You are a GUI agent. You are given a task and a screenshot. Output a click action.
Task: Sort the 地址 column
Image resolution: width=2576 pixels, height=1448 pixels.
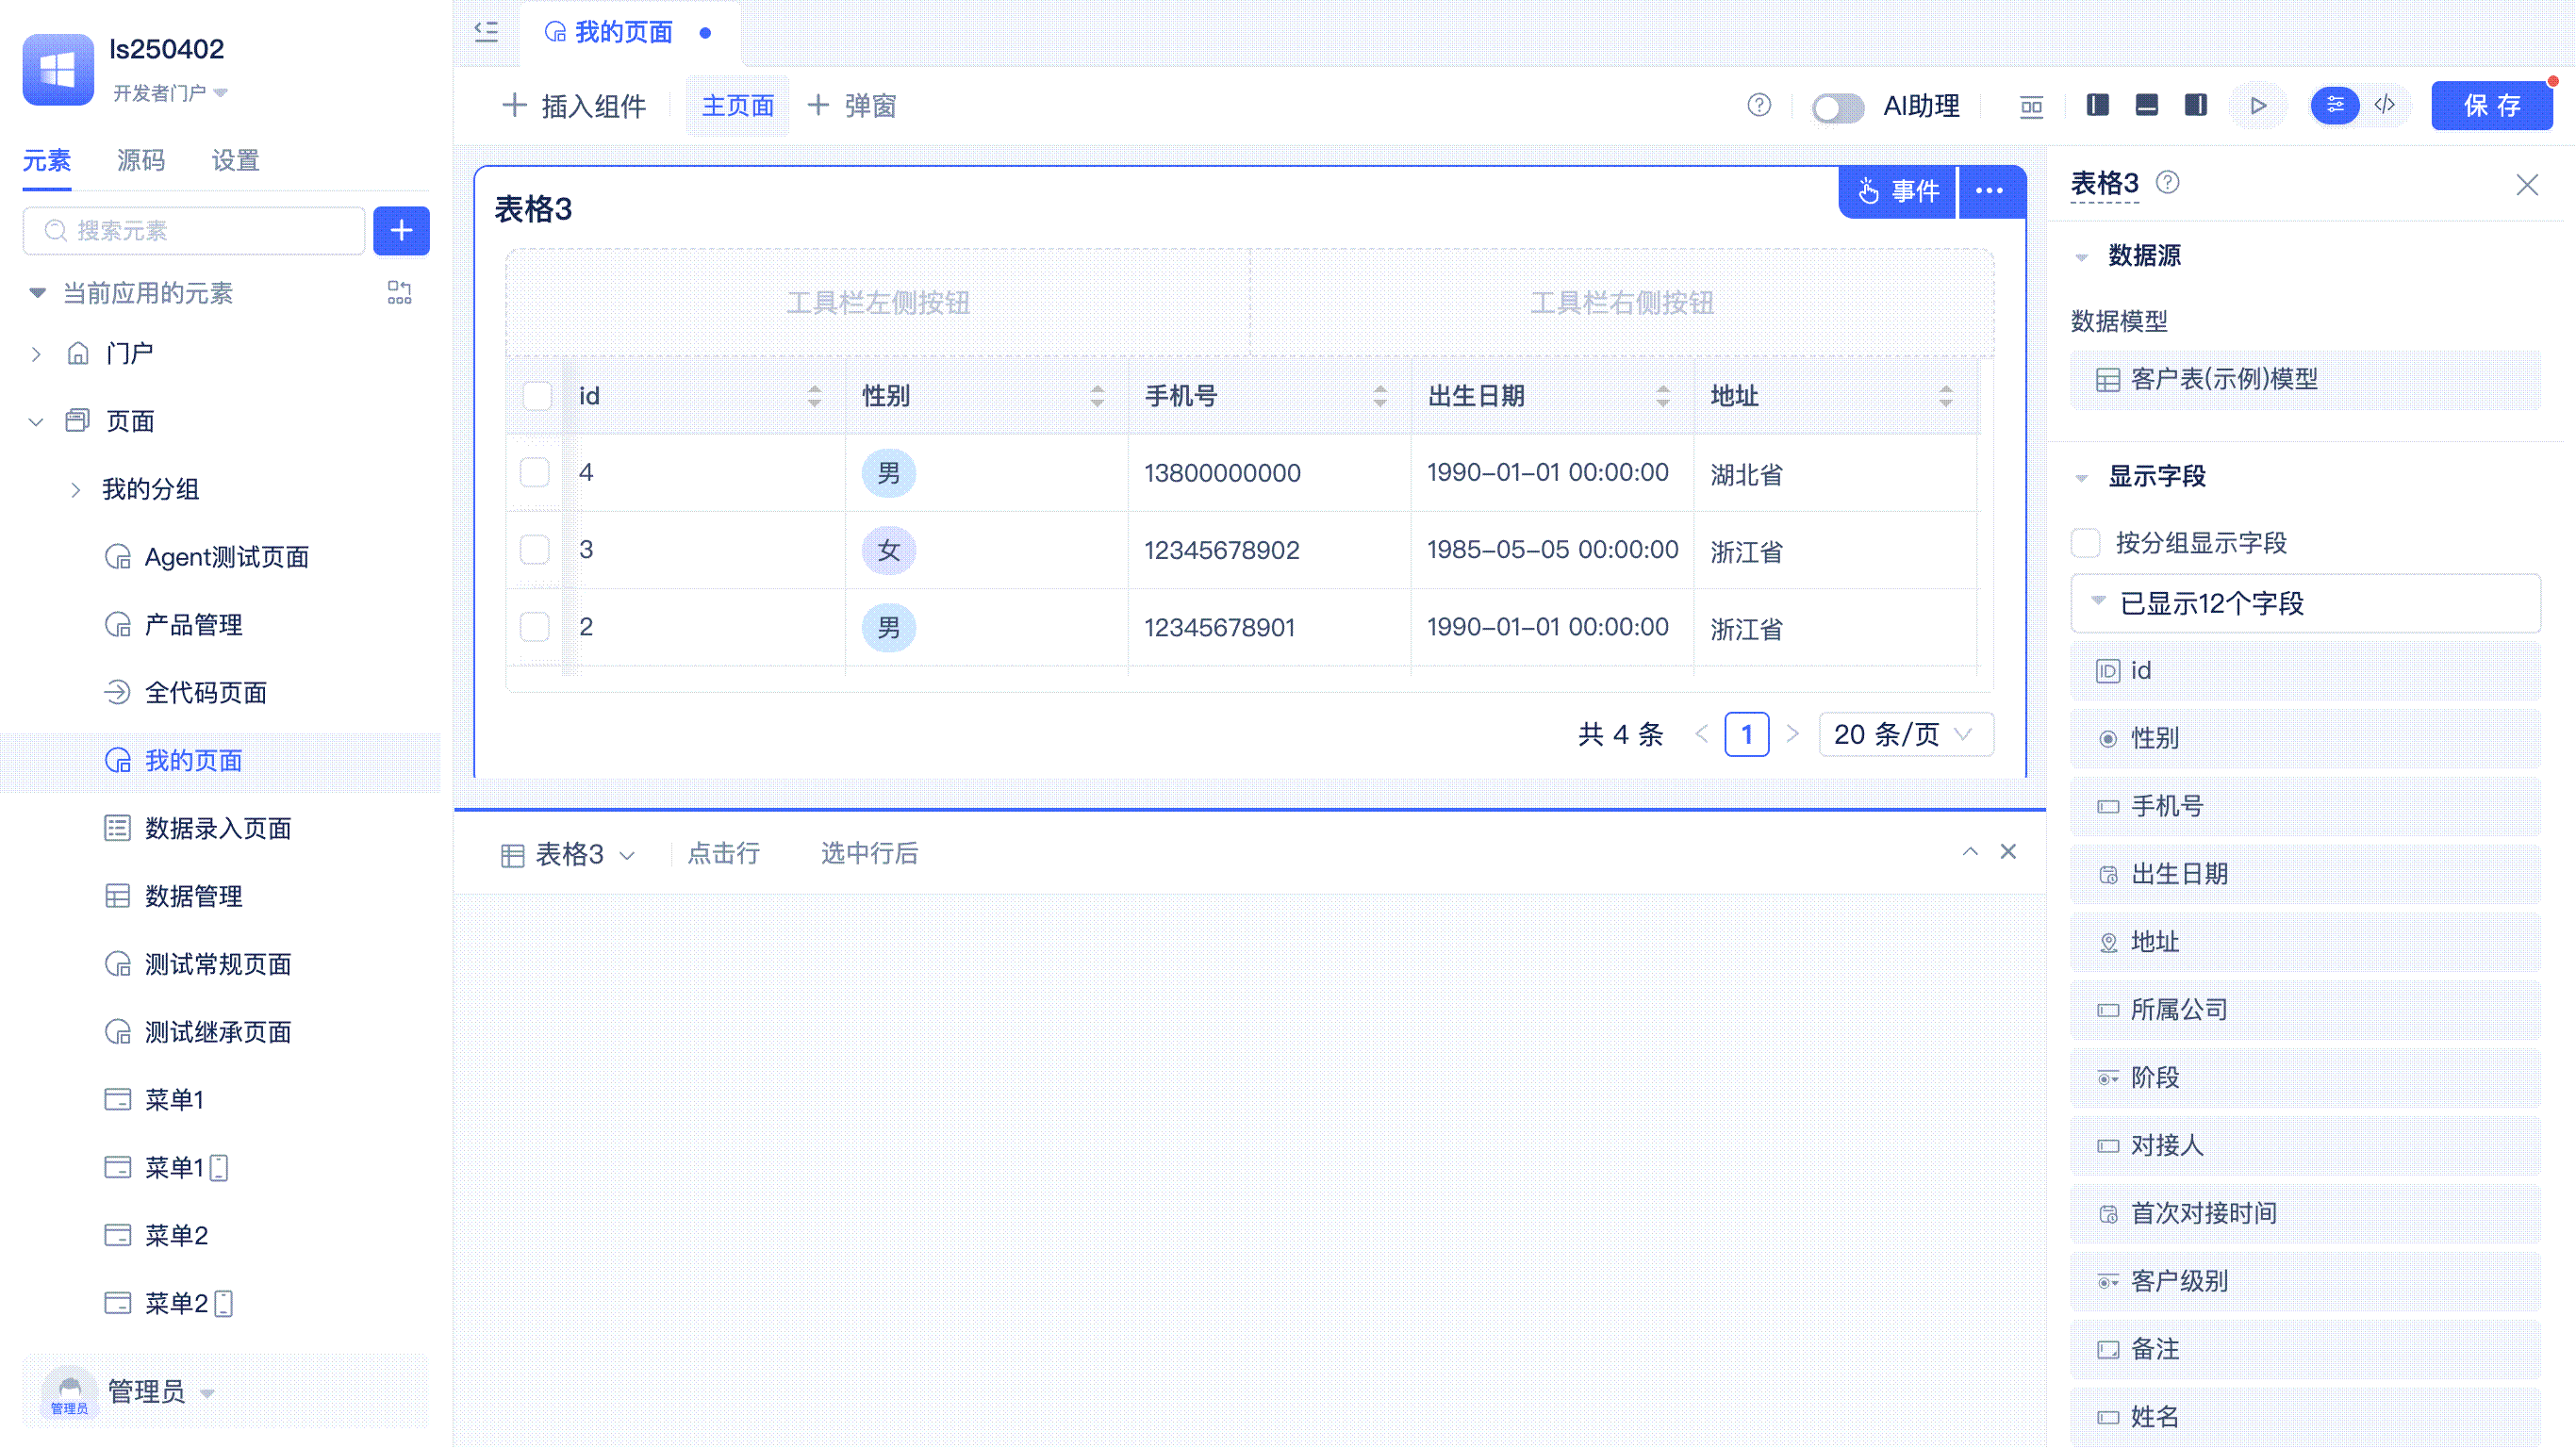tap(1946, 396)
